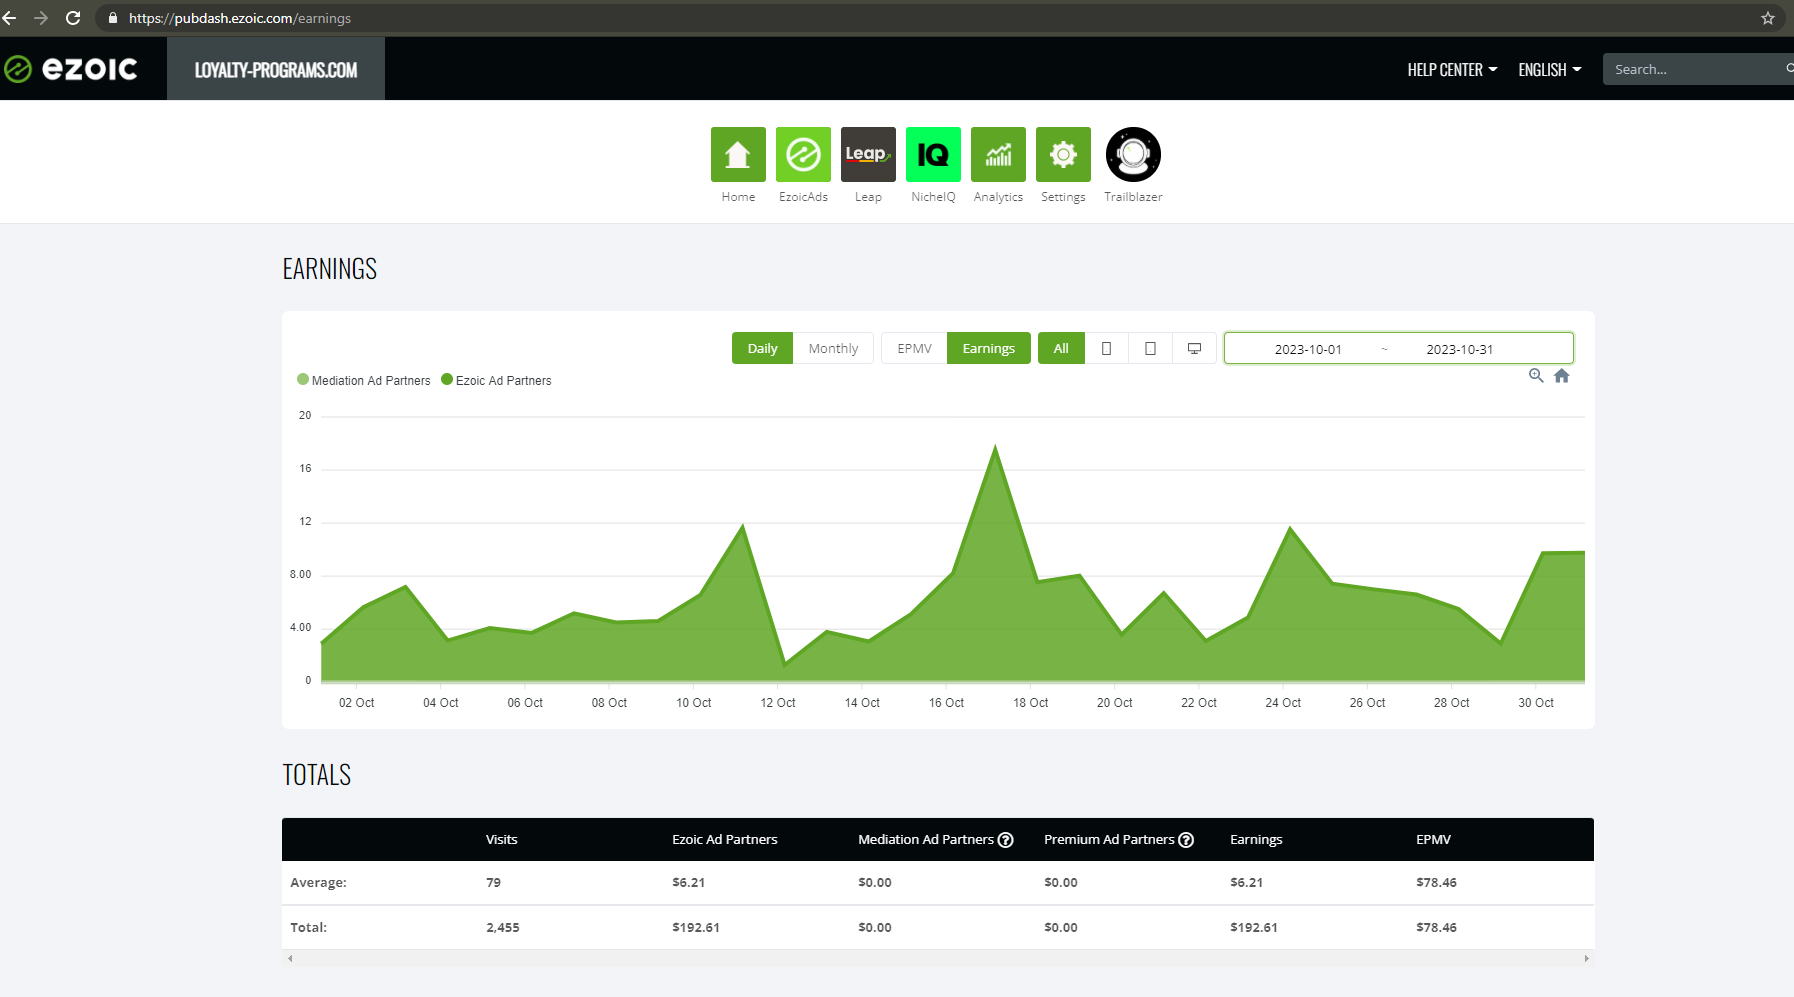Select the All devices filter
Viewport: 1794px width, 997px height.
coord(1061,348)
